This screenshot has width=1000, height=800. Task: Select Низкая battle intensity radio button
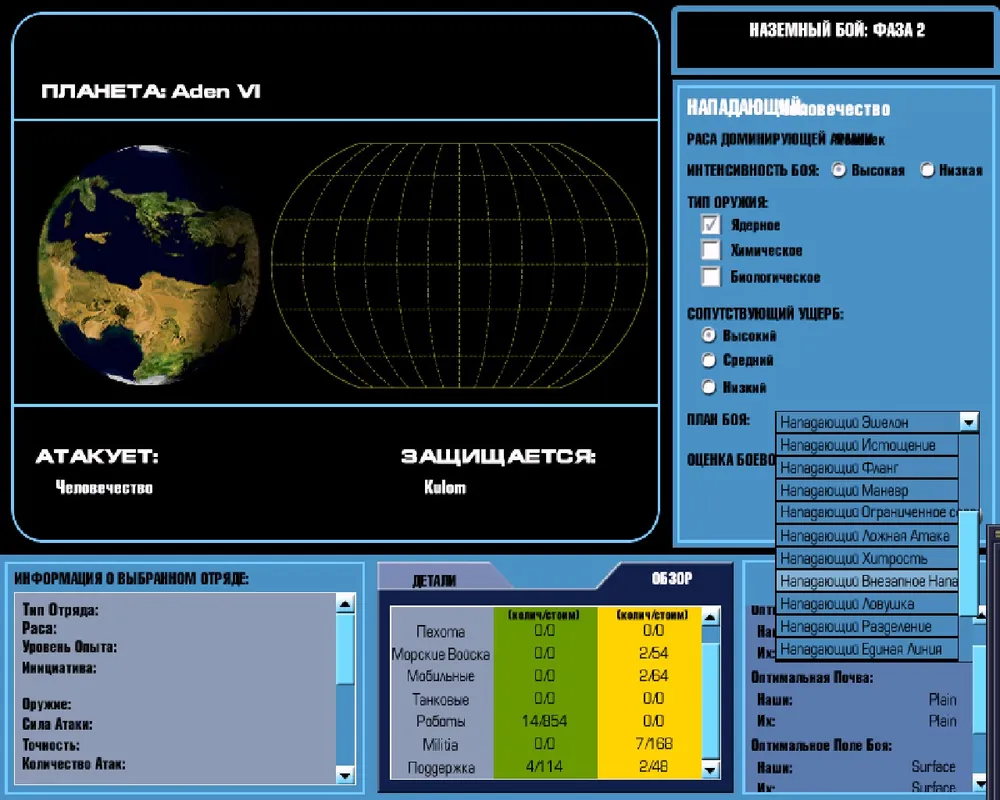[x=927, y=170]
